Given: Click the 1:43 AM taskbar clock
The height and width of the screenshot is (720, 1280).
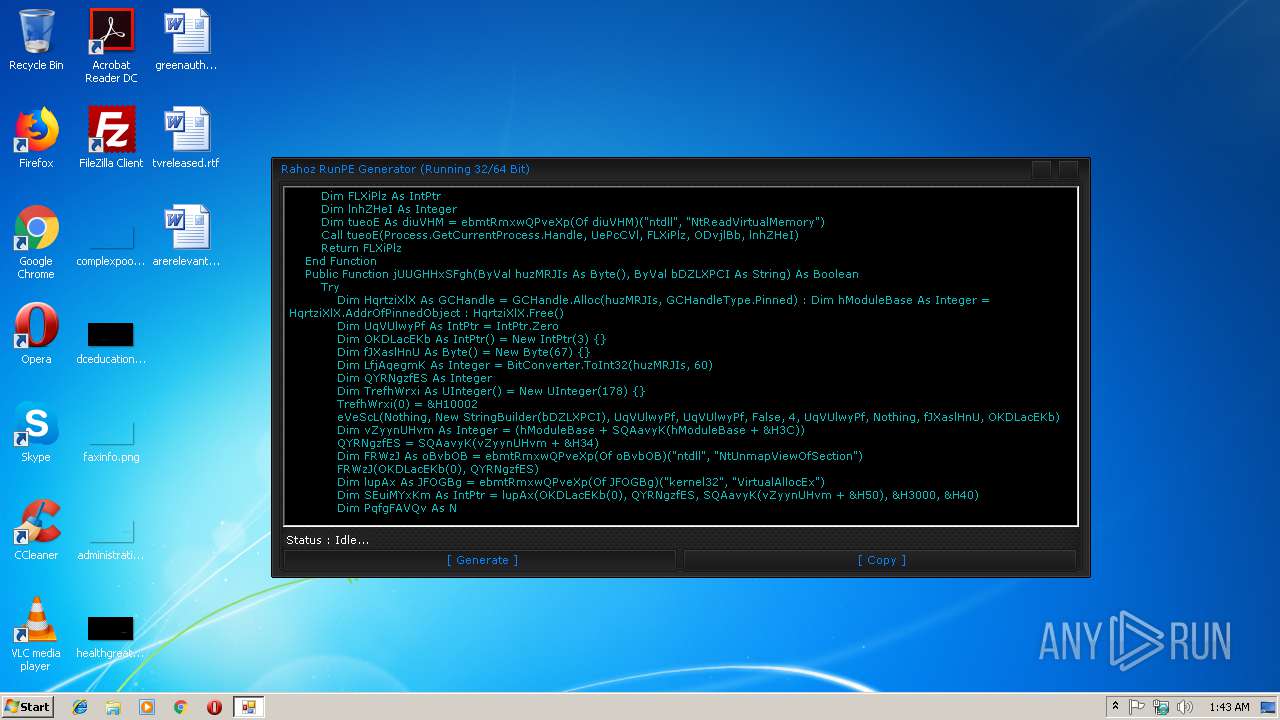Looking at the screenshot, I should point(1229,706).
